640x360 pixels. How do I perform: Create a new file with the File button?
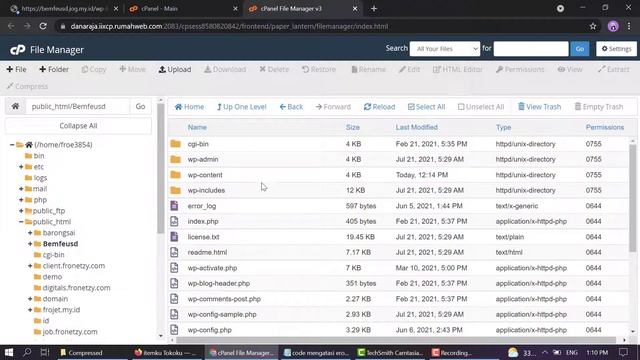[16, 69]
